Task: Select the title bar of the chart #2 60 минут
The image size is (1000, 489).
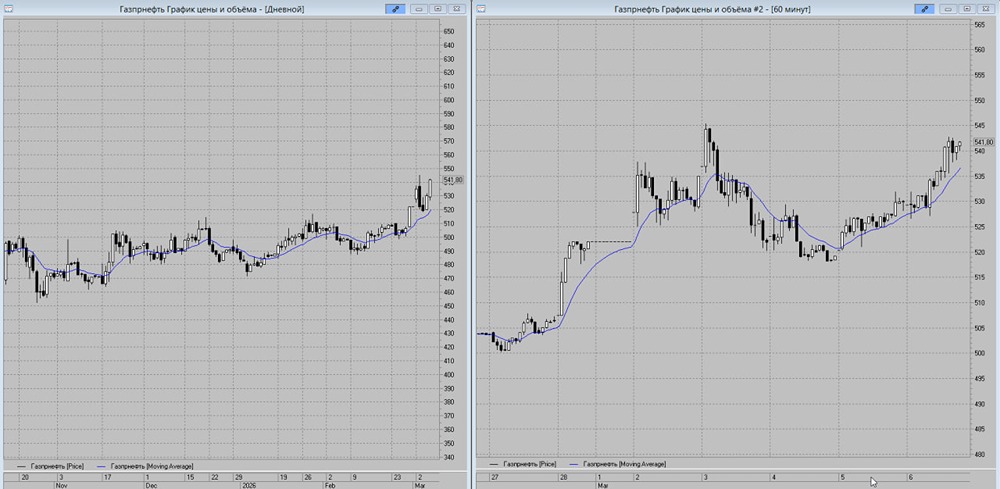Action: (714, 9)
